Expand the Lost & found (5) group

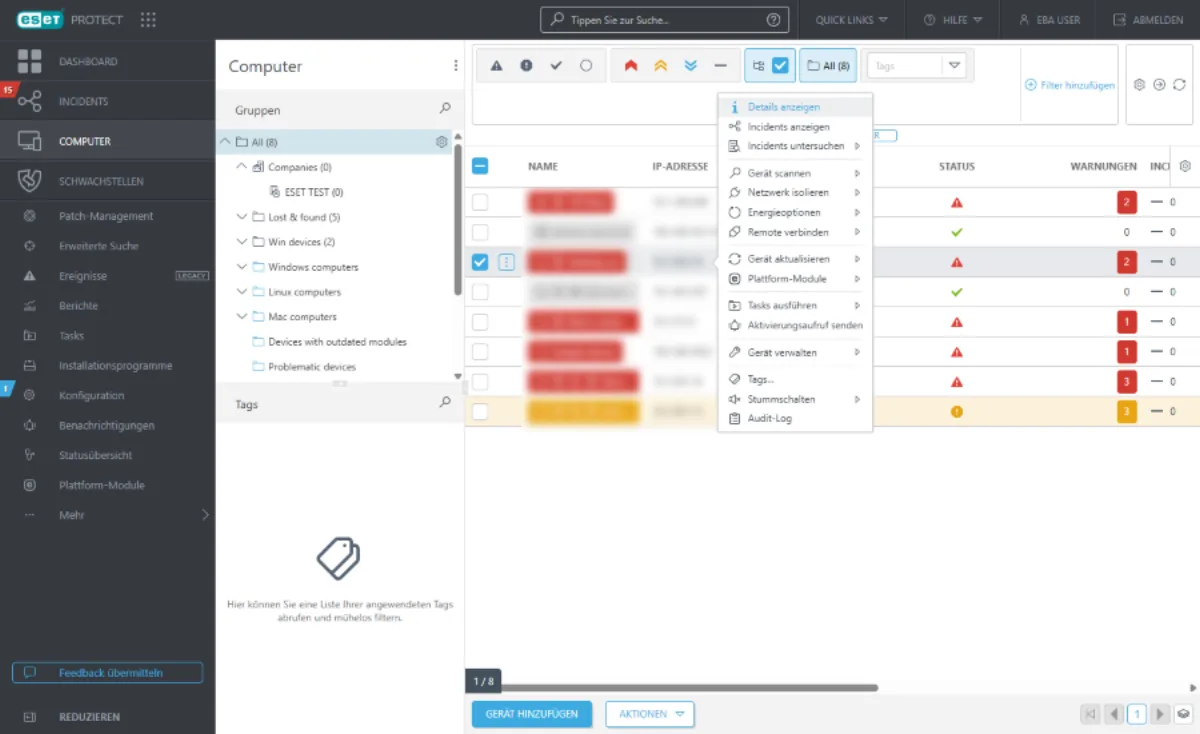[242, 217]
